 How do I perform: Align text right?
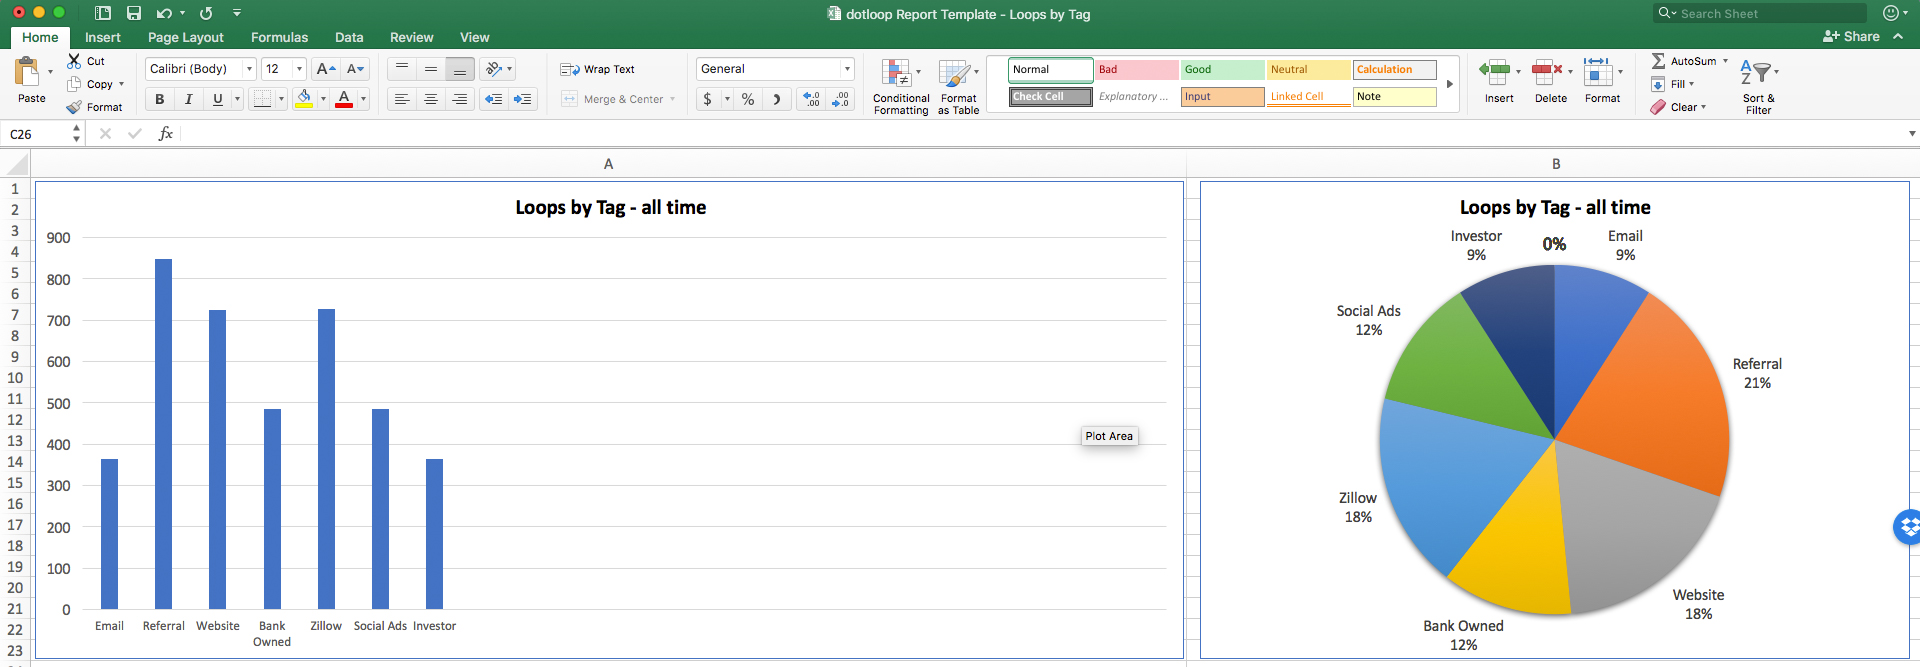coord(460,99)
